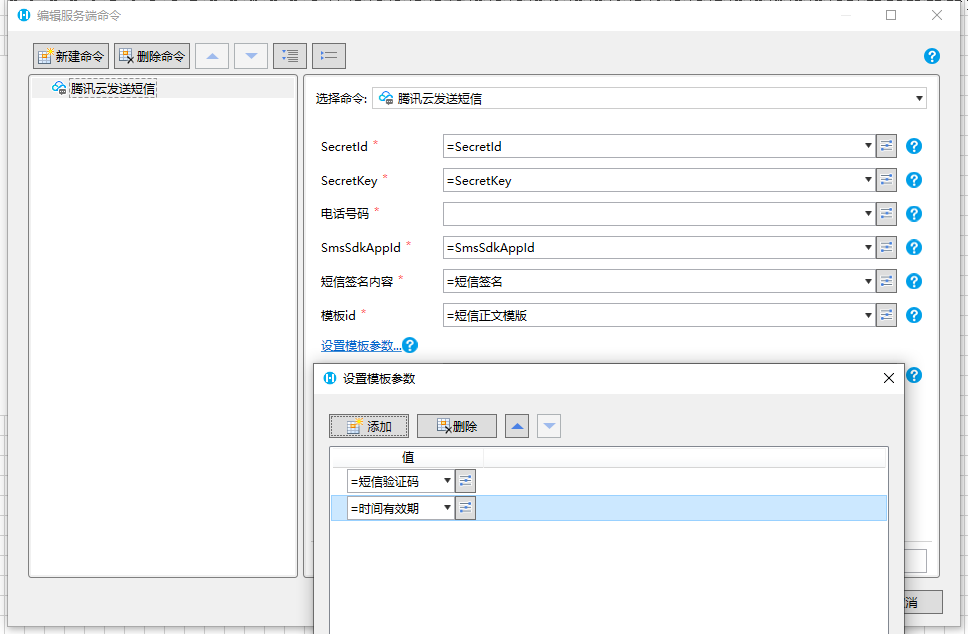Move parameter up in 设置模板参数 dialog
This screenshot has height=634, width=968.
tap(517, 426)
